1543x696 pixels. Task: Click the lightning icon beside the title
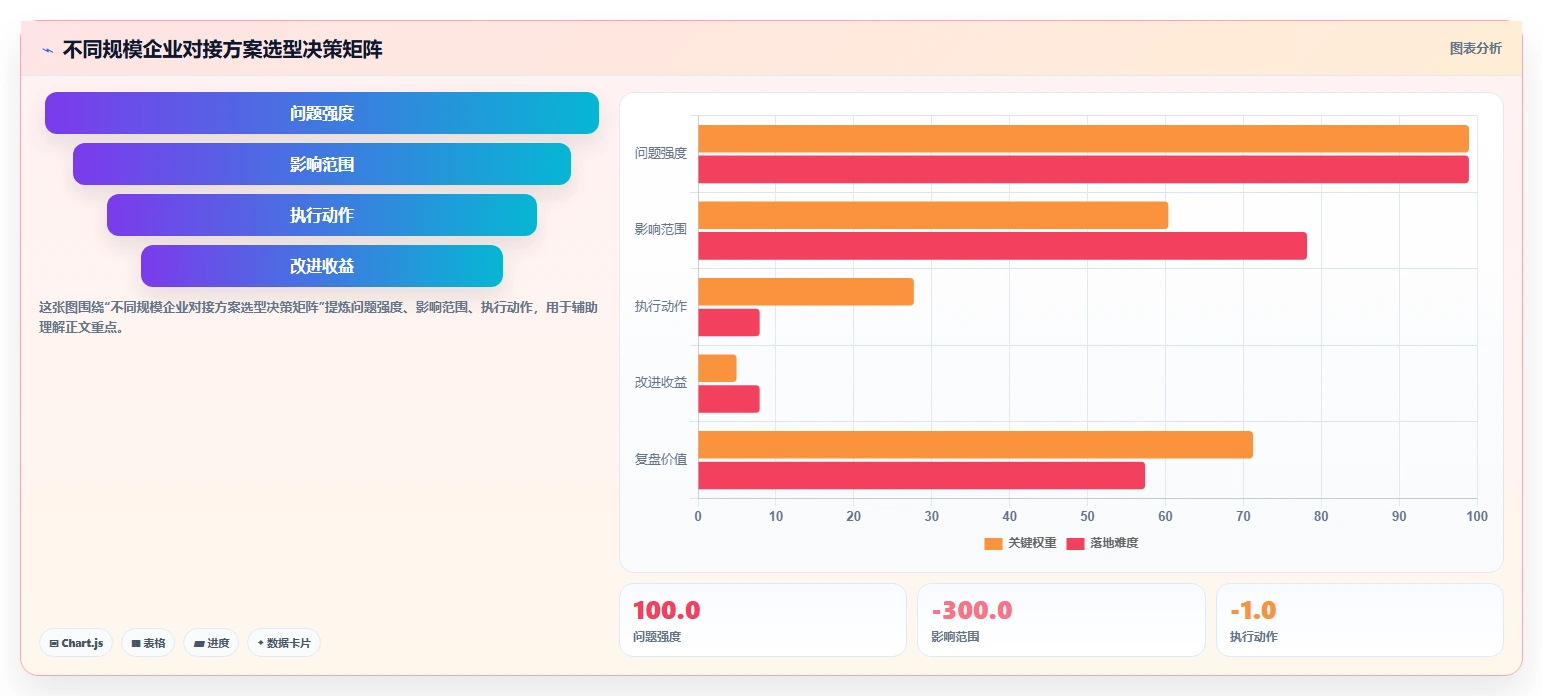[47, 50]
